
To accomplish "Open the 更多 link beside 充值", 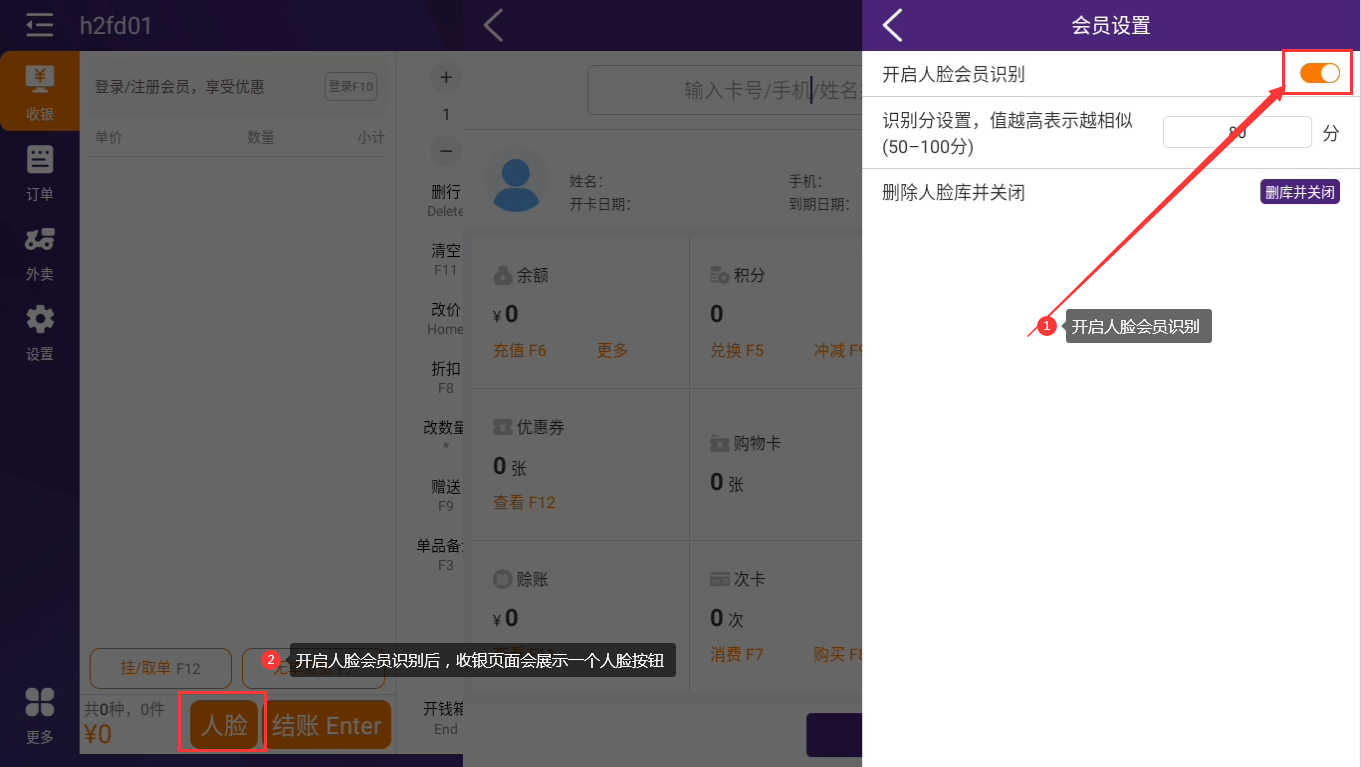I will pyautogui.click(x=612, y=350).
